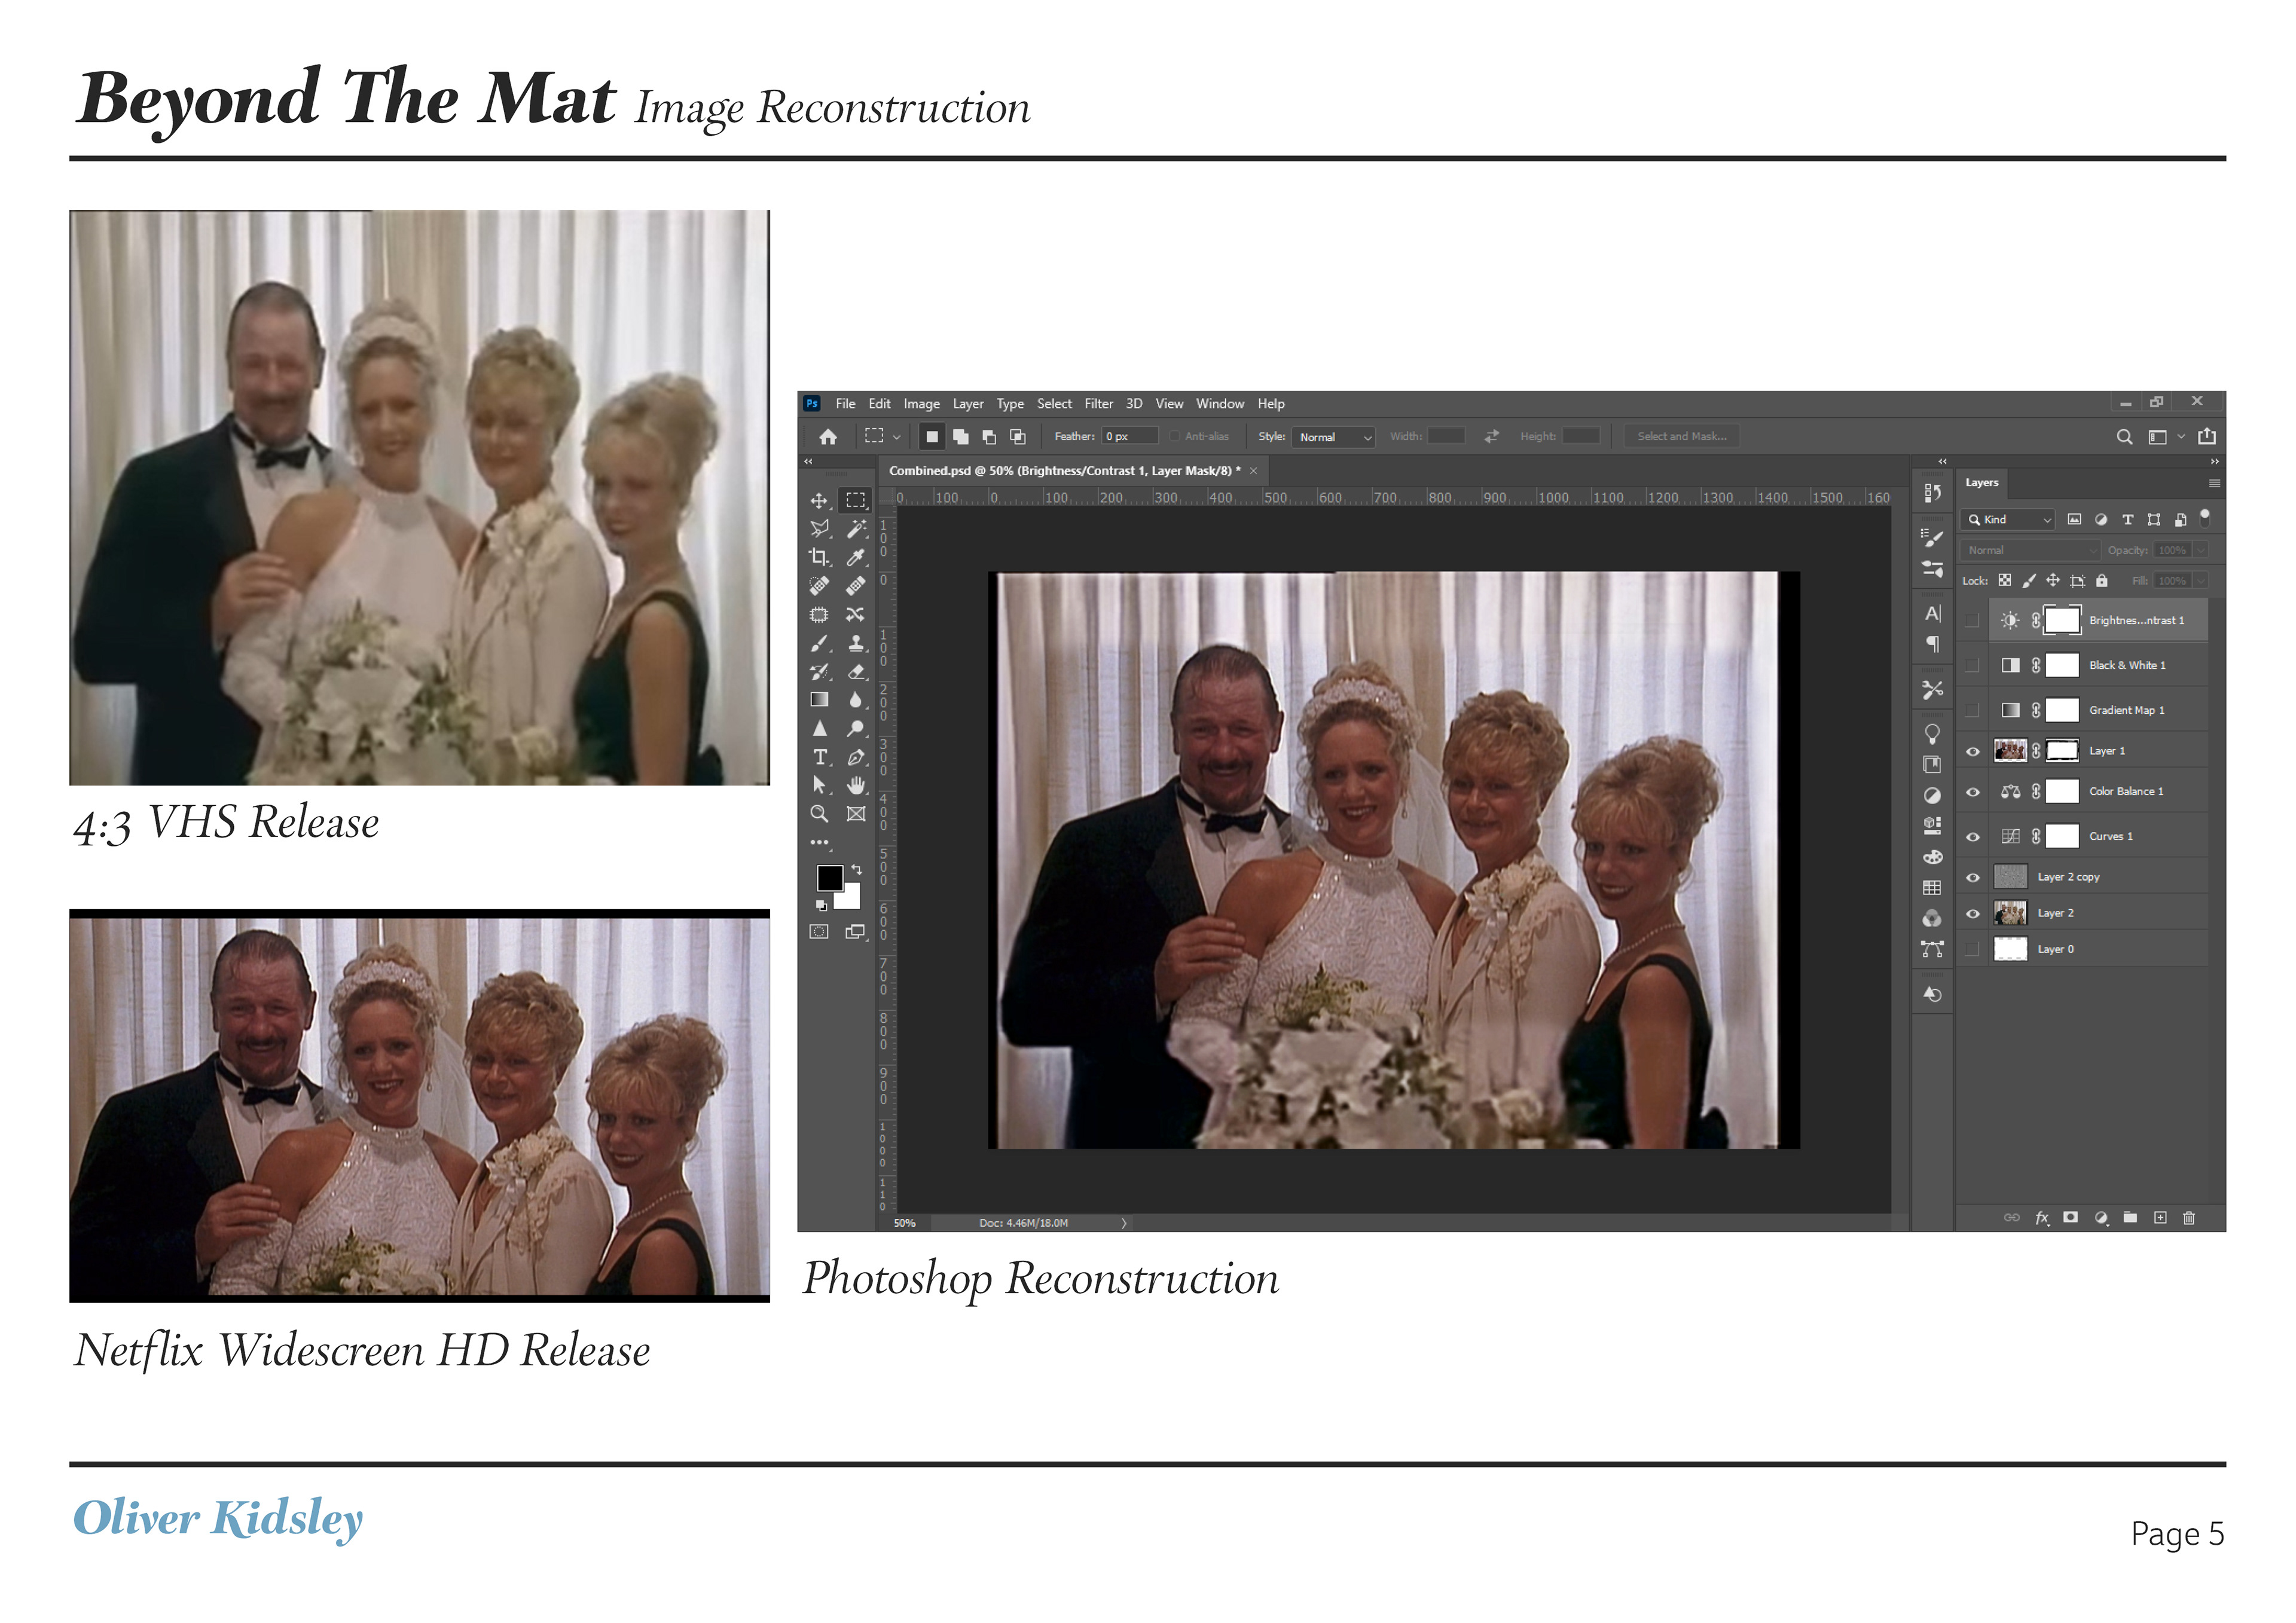Viewport: 2296px width, 1623px height.
Task: Show the Brightness/Contrast 1 layer
Action: tap(1972, 621)
